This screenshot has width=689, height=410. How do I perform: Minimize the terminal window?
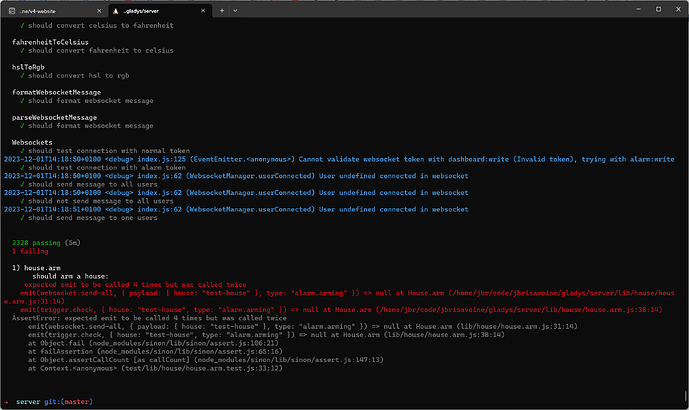[638, 9]
